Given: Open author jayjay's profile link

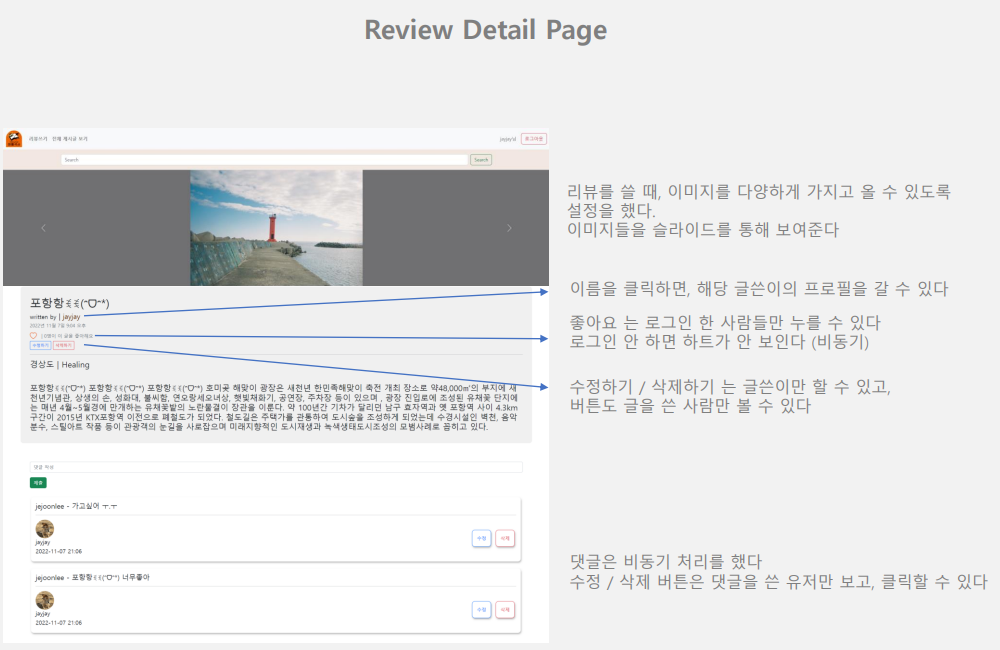Looking at the screenshot, I should pyautogui.click(x=71, y=316).
